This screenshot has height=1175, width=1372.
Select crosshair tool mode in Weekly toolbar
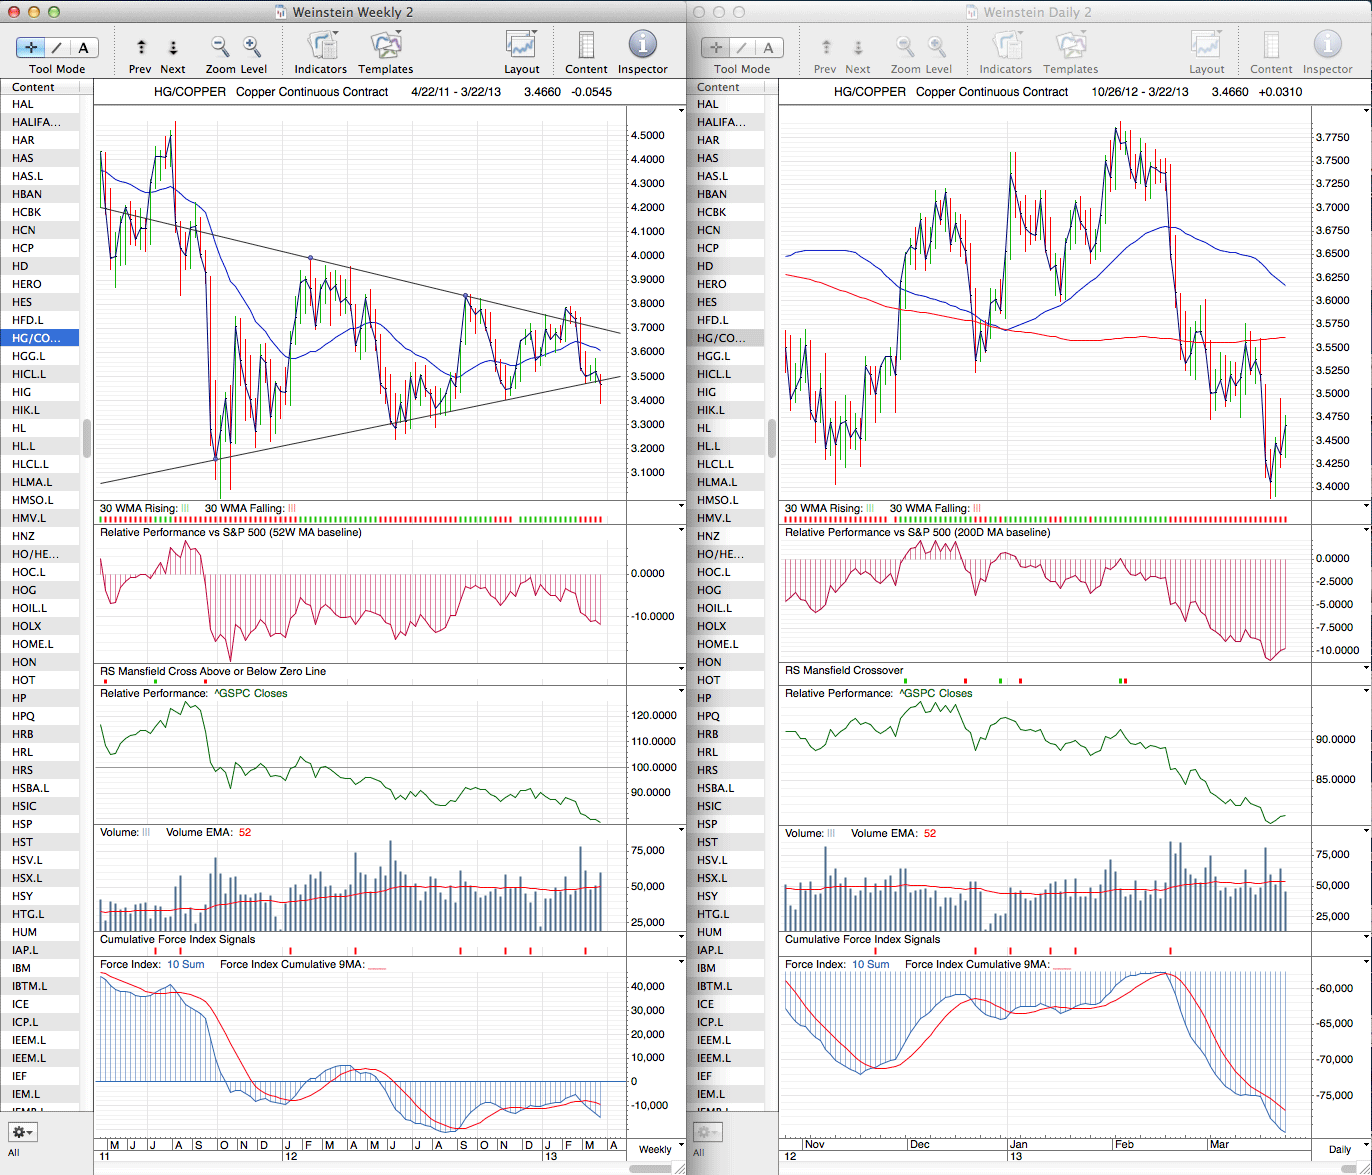point(31,47)
